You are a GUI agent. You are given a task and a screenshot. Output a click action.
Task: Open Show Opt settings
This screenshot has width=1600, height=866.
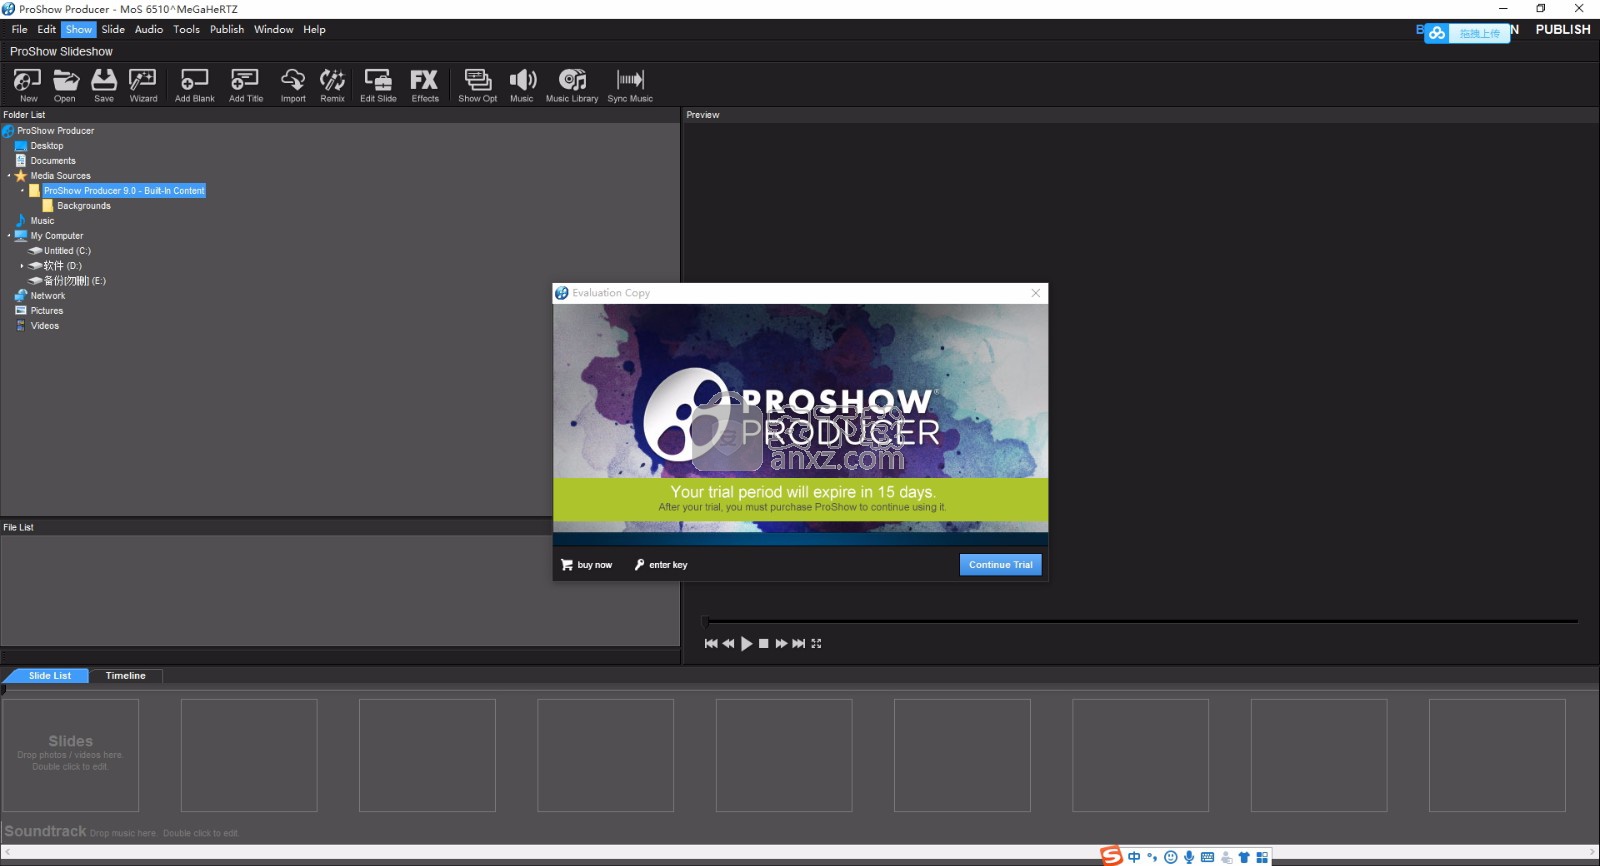478,85
